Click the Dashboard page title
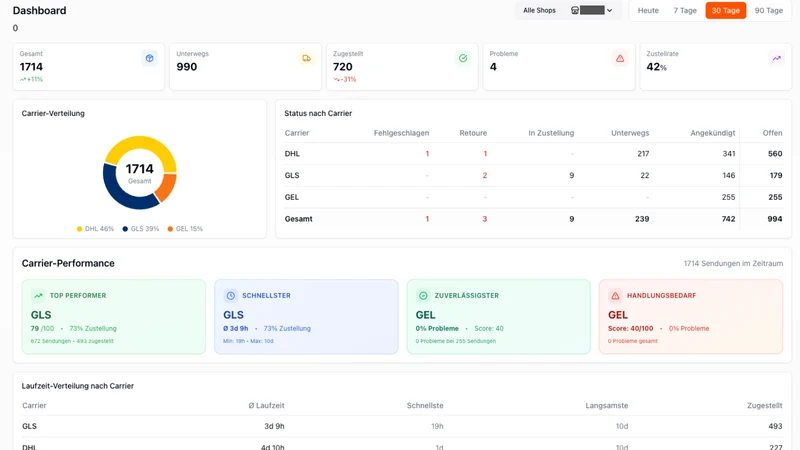The image size is (800, 450). click(x=39, y=10)
